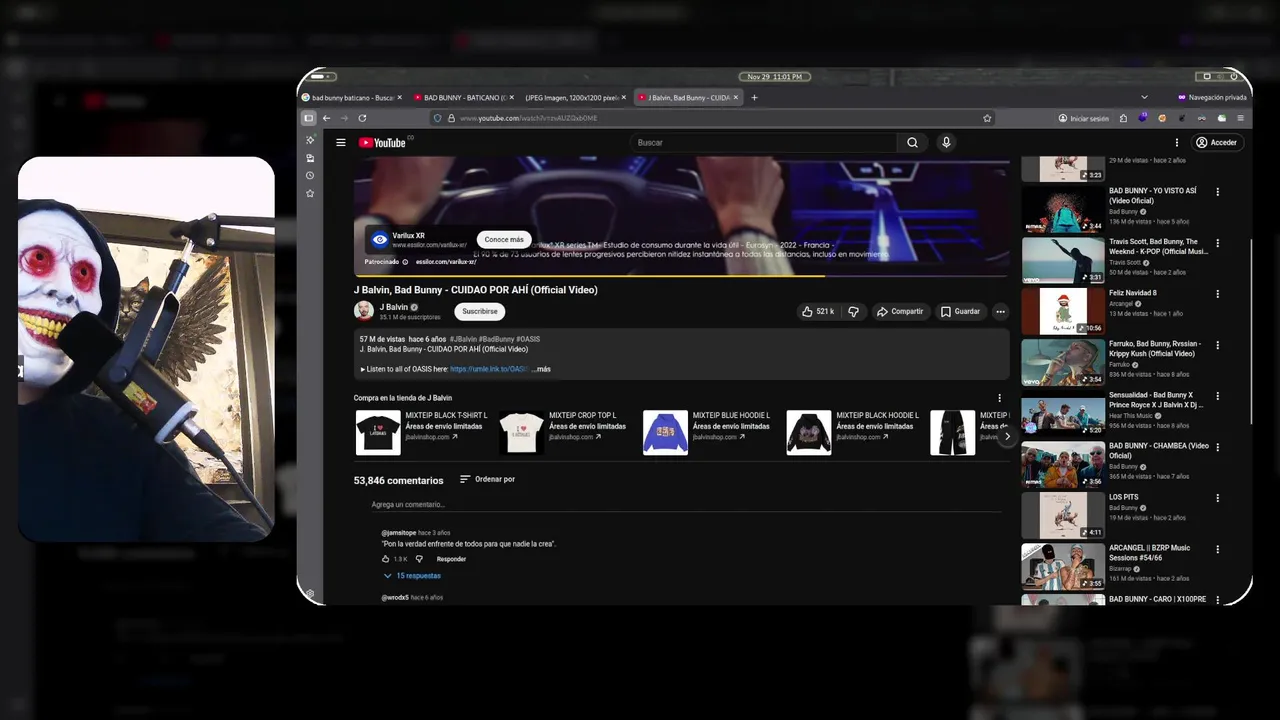This screenshot has width=1280, height=720.
Task: Expand description with ...más
Action: (x=541, y=369)
